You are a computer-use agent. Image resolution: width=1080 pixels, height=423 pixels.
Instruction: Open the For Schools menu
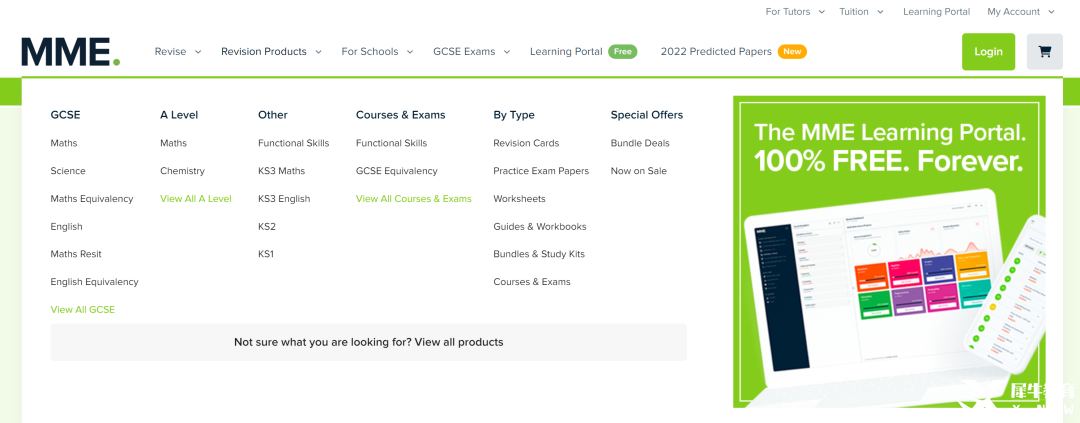370,52
